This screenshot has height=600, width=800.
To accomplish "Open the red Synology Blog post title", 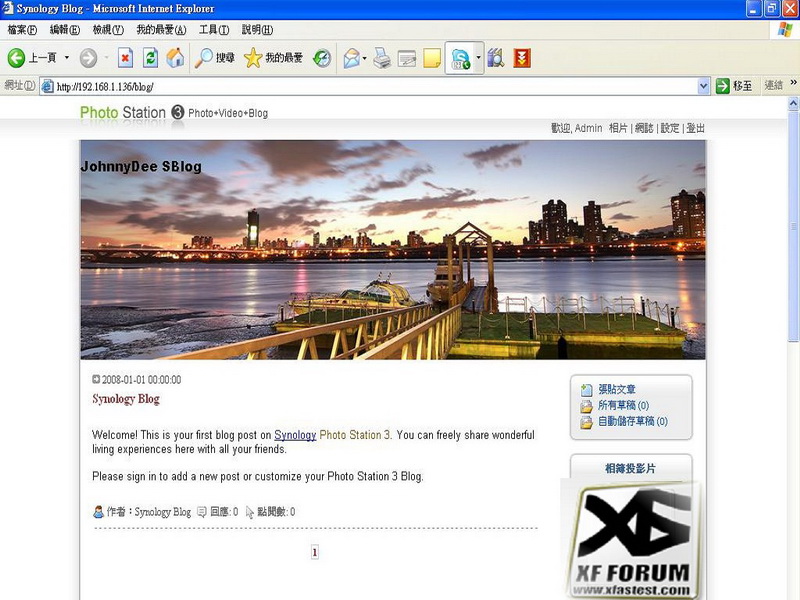I will coord(126,398).
